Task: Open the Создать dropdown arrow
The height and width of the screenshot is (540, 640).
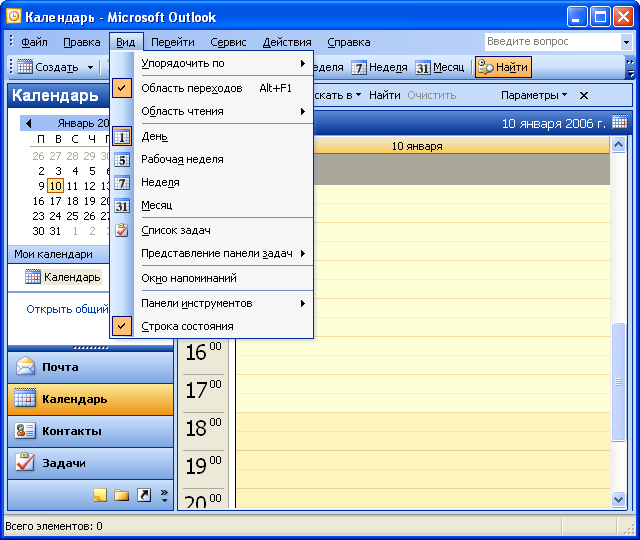Action: tap(90, 67)
